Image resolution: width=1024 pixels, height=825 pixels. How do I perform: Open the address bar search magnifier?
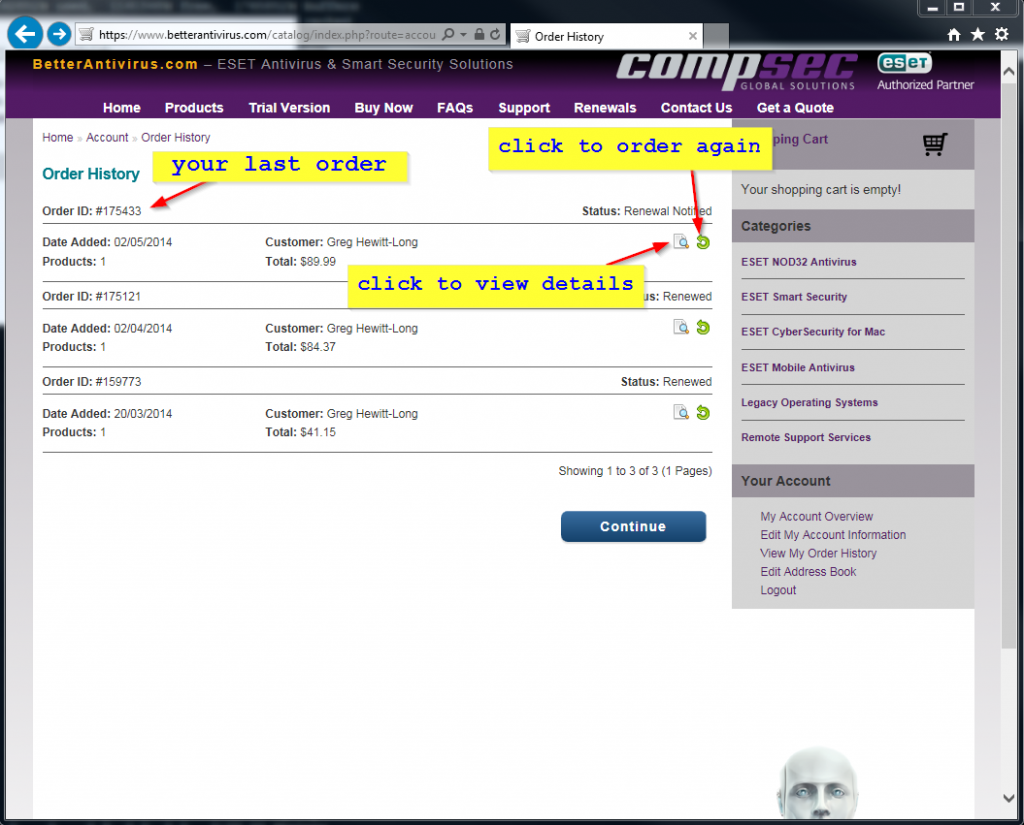pyautogui.click(x=448, y=35)
